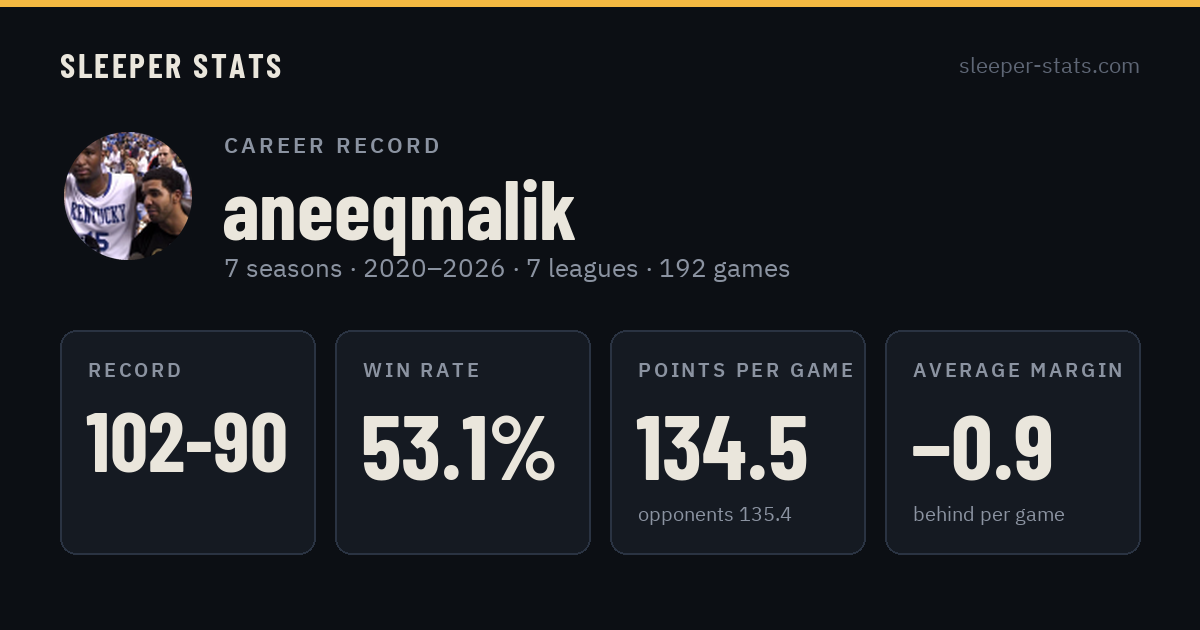Click the opponents 135.4 subtext
This screenshot has height=630, width=1200.
point(715,515)
